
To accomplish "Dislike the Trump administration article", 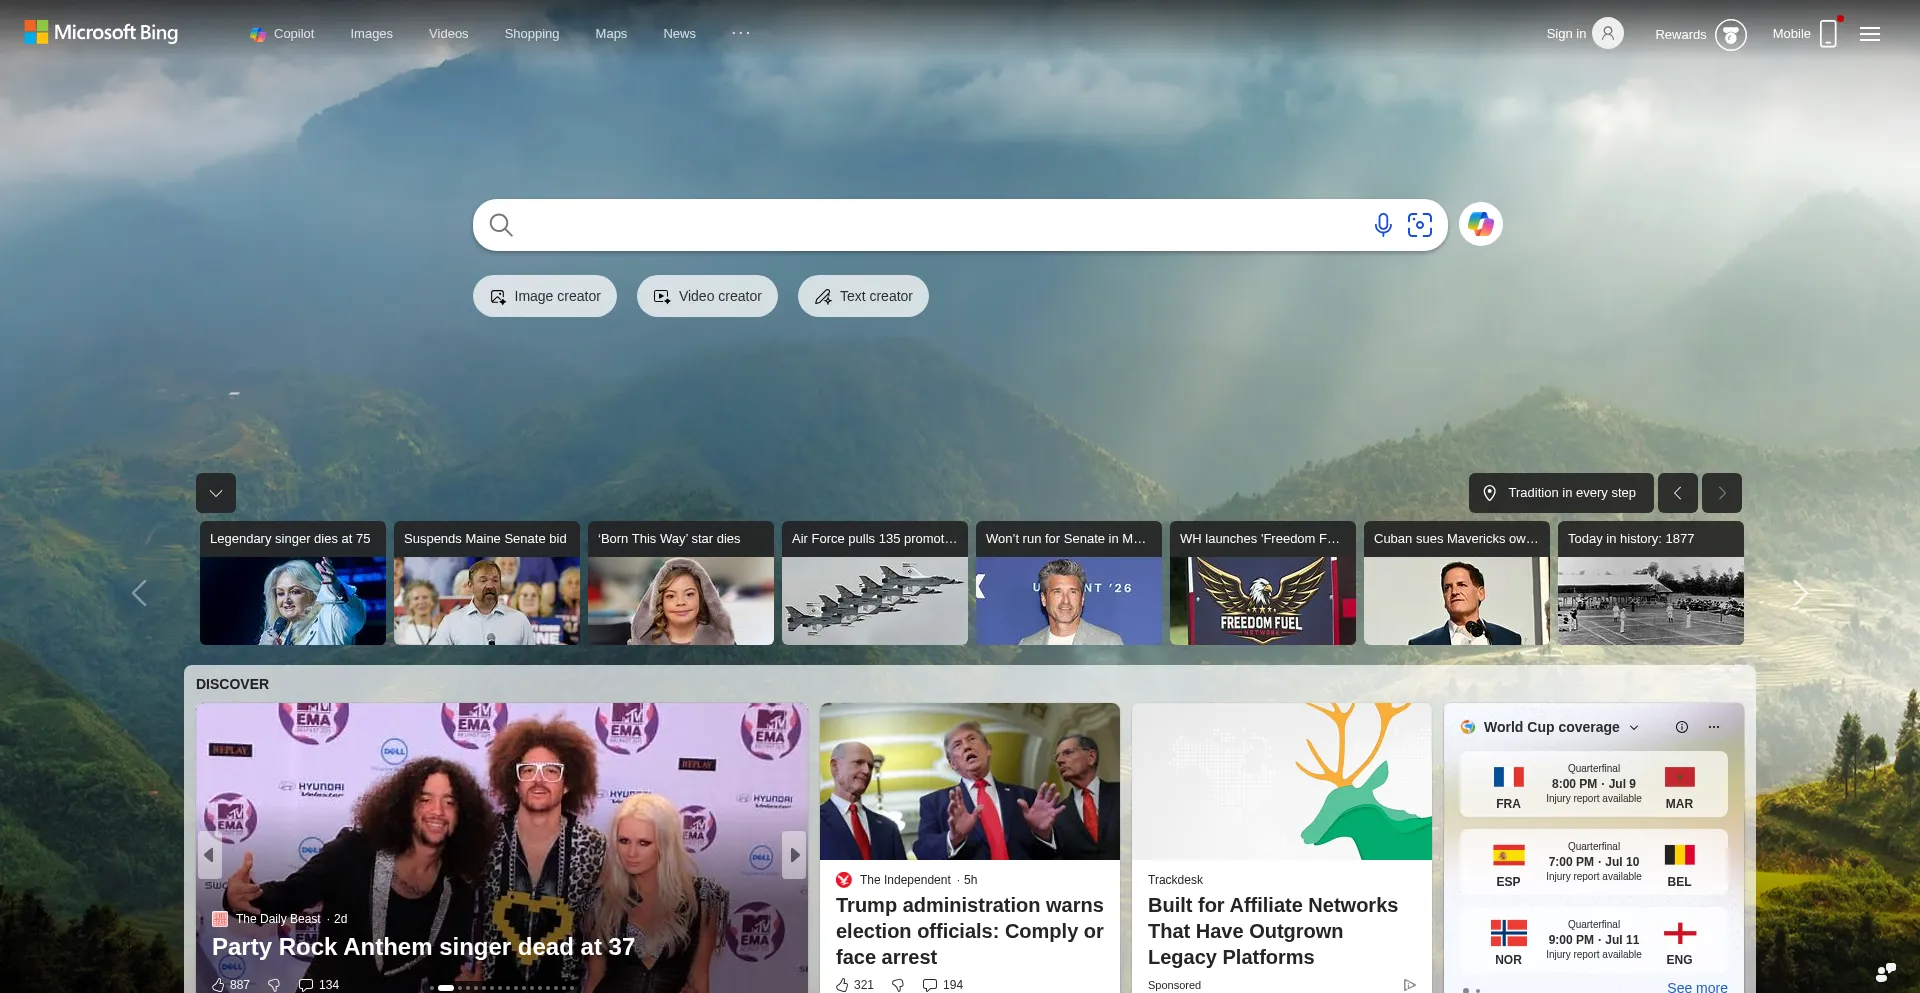I will tap(898, 985).
